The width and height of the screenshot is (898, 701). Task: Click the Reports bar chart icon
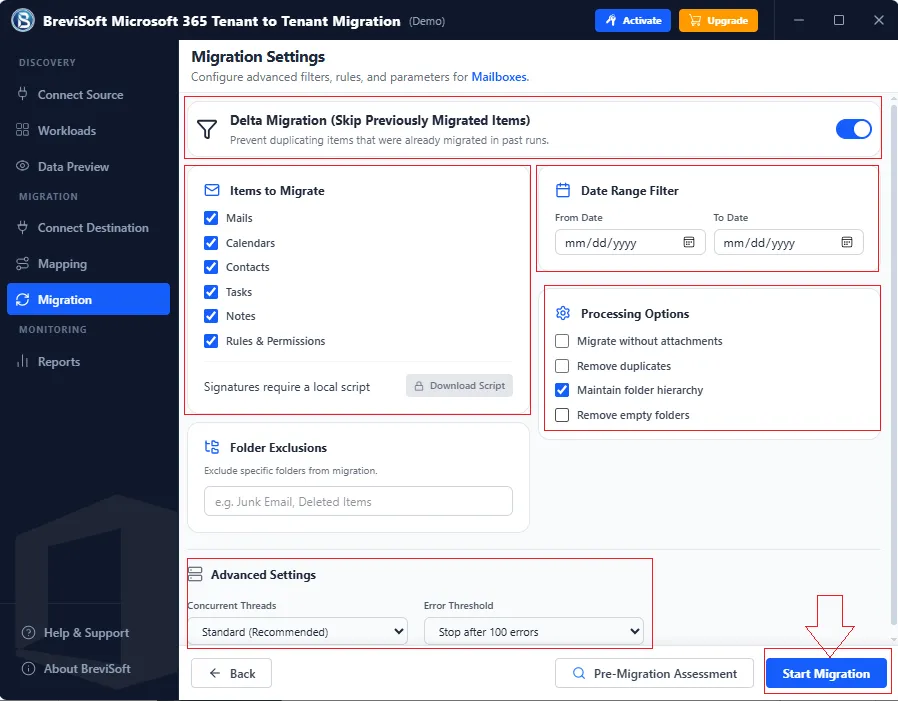click(22, 361)
